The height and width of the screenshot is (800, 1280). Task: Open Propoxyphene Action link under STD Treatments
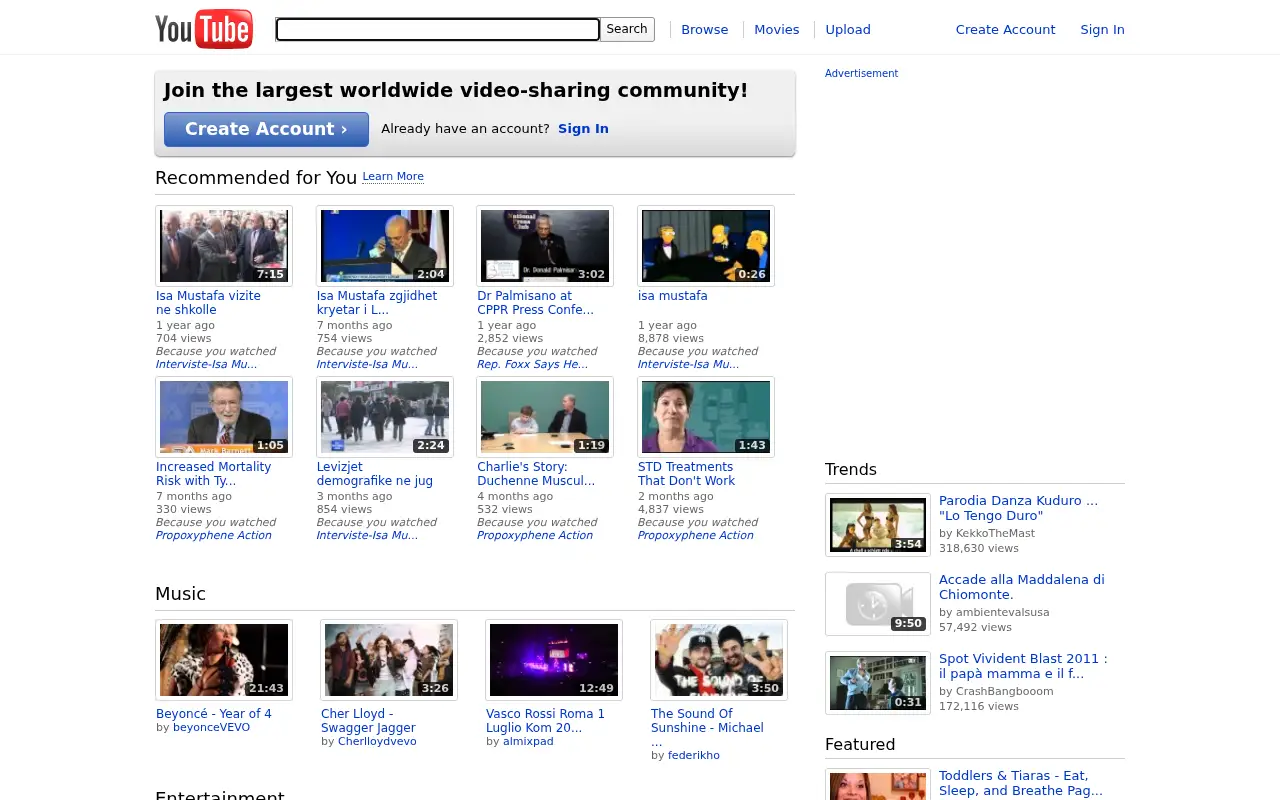click(x=696, y=536)
